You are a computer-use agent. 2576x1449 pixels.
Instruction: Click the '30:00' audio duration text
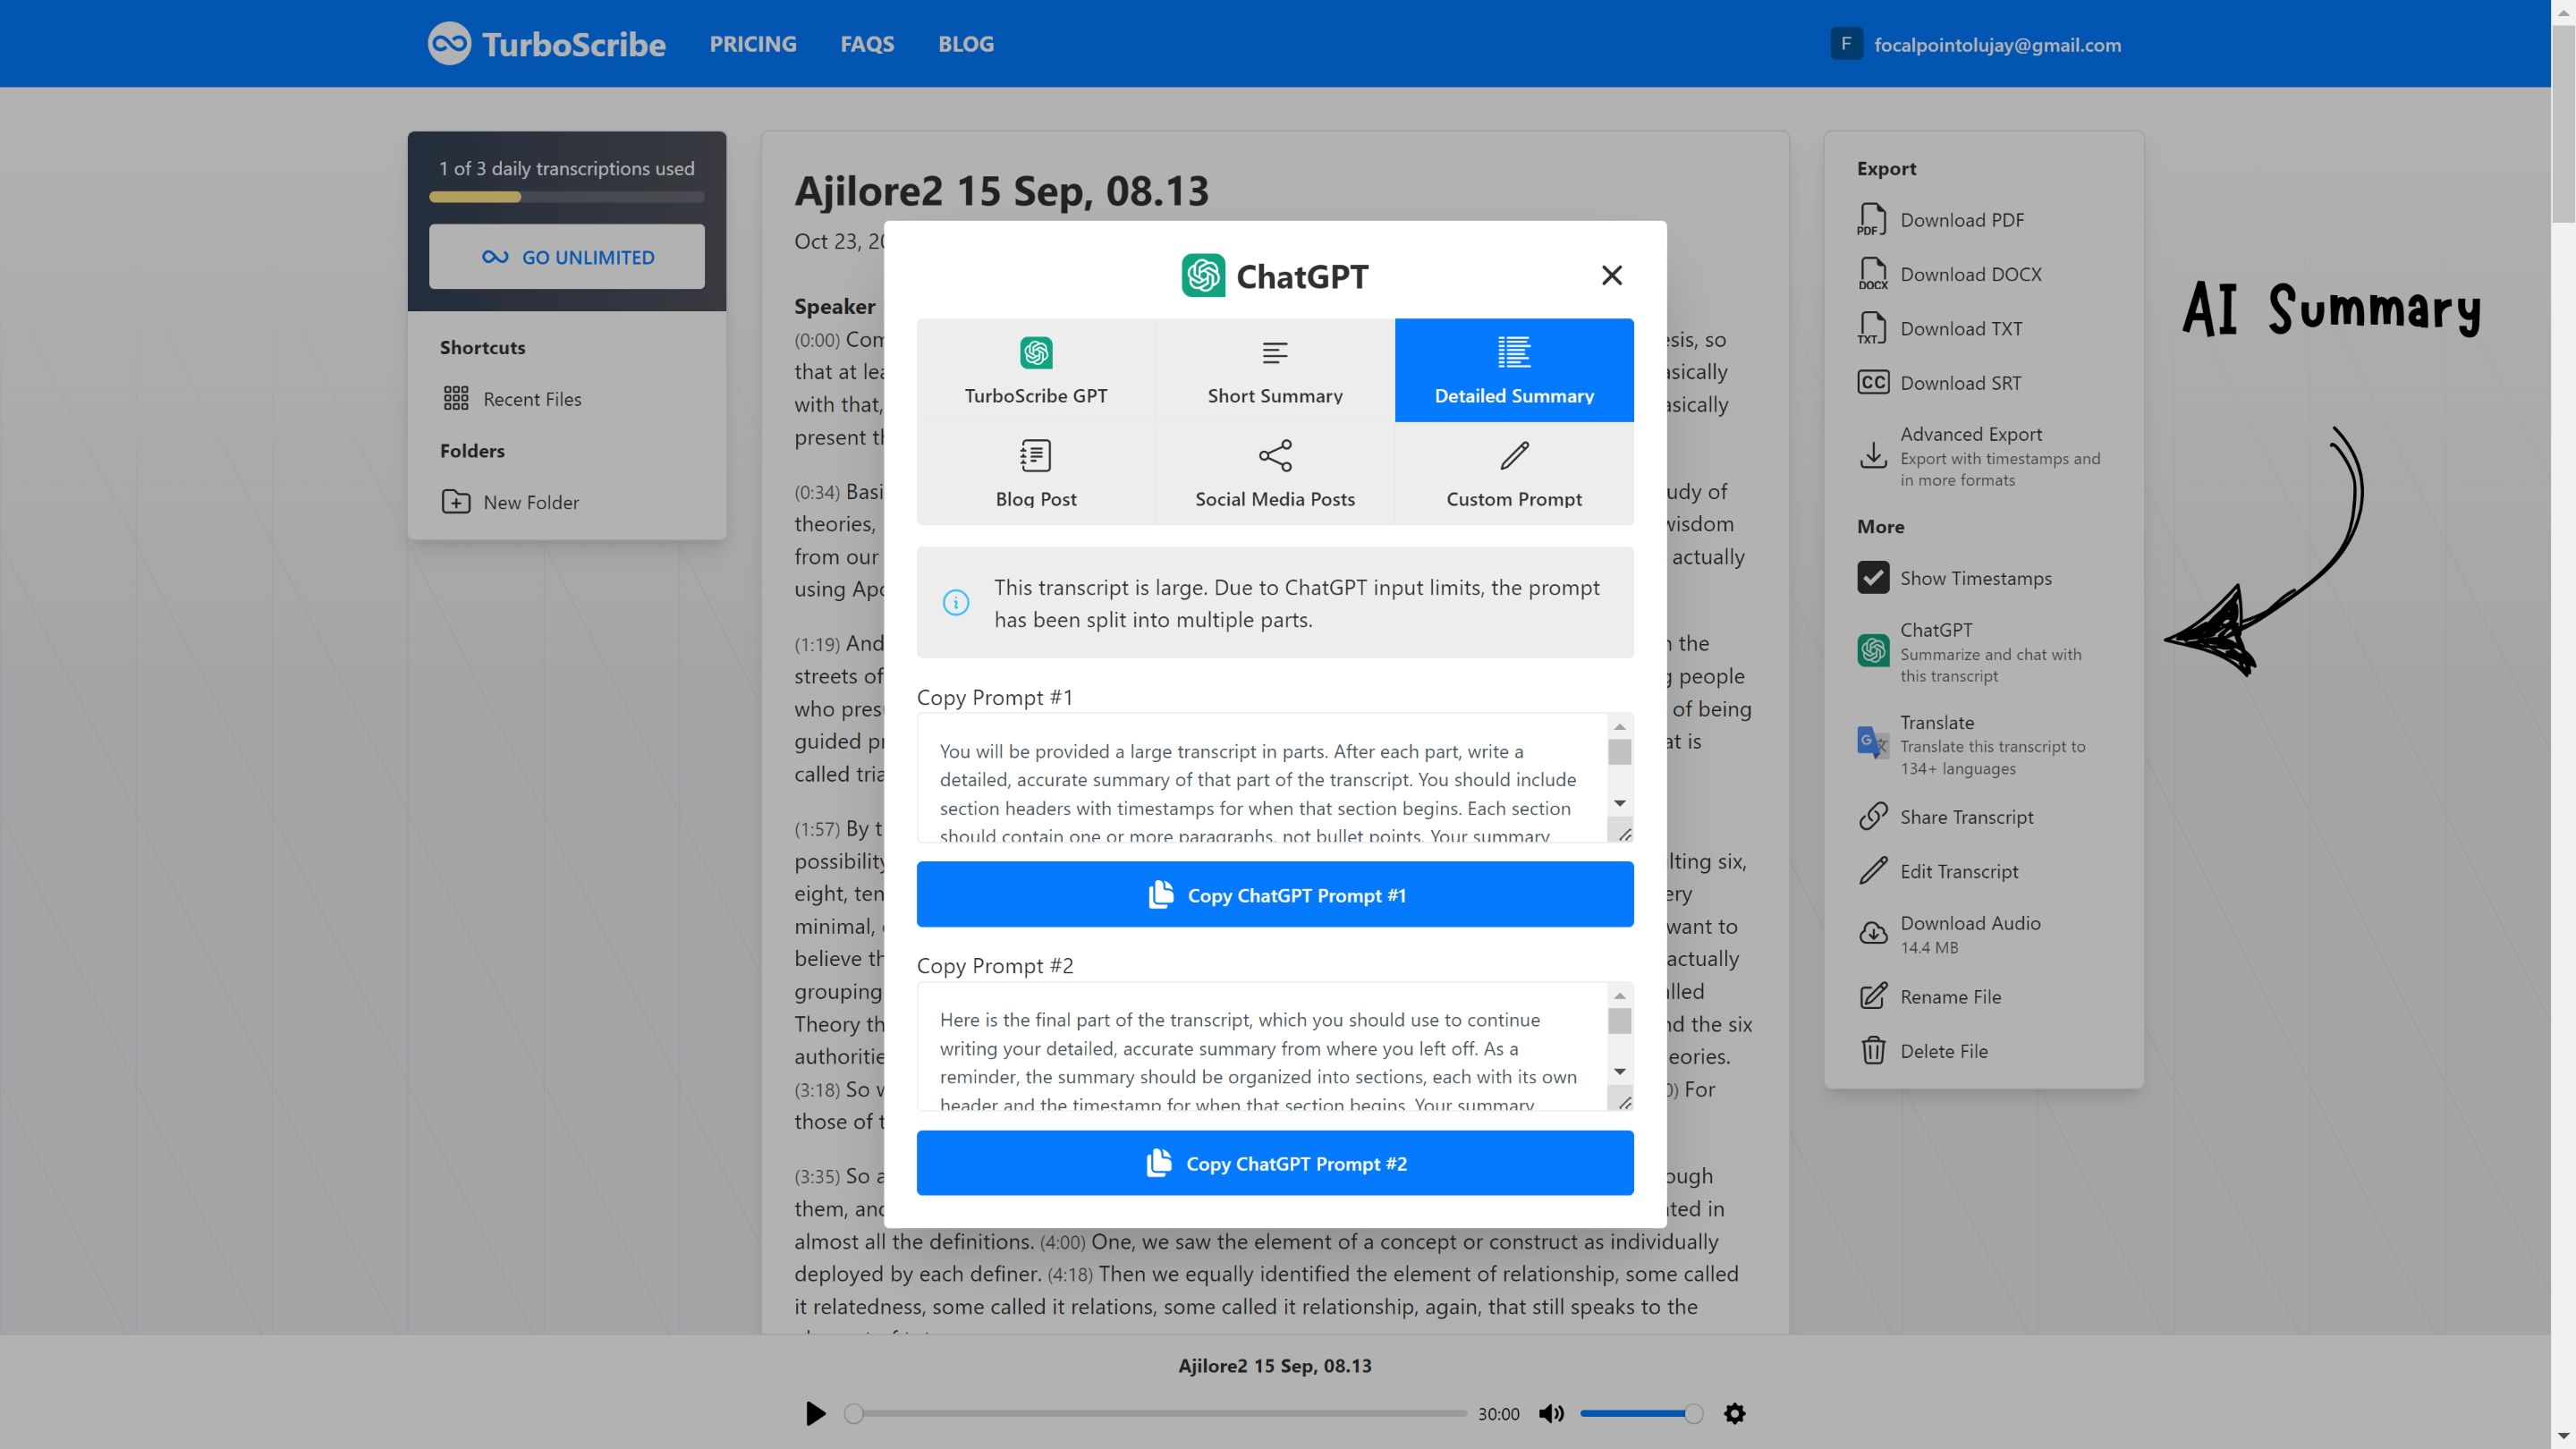pyautogui.click(x=1498, y=1413)
